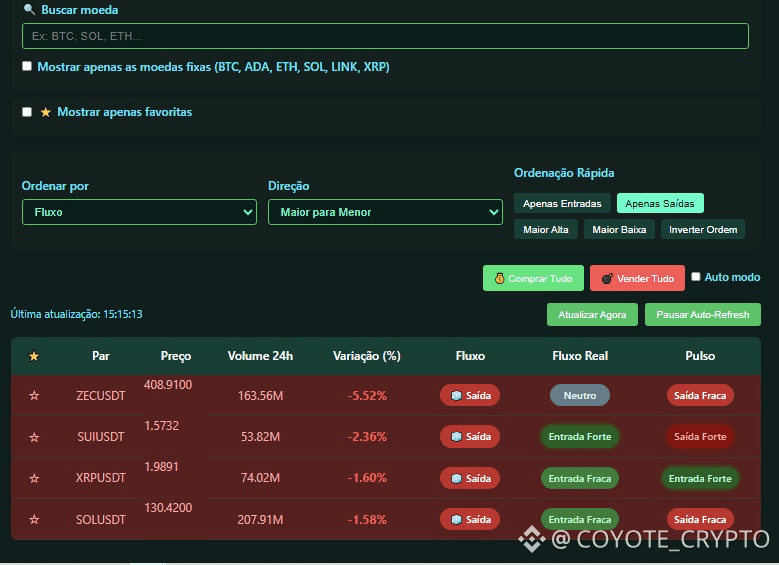Click the Pulso column header
Viewport: 779px width, 565px height.
[700, 356]
